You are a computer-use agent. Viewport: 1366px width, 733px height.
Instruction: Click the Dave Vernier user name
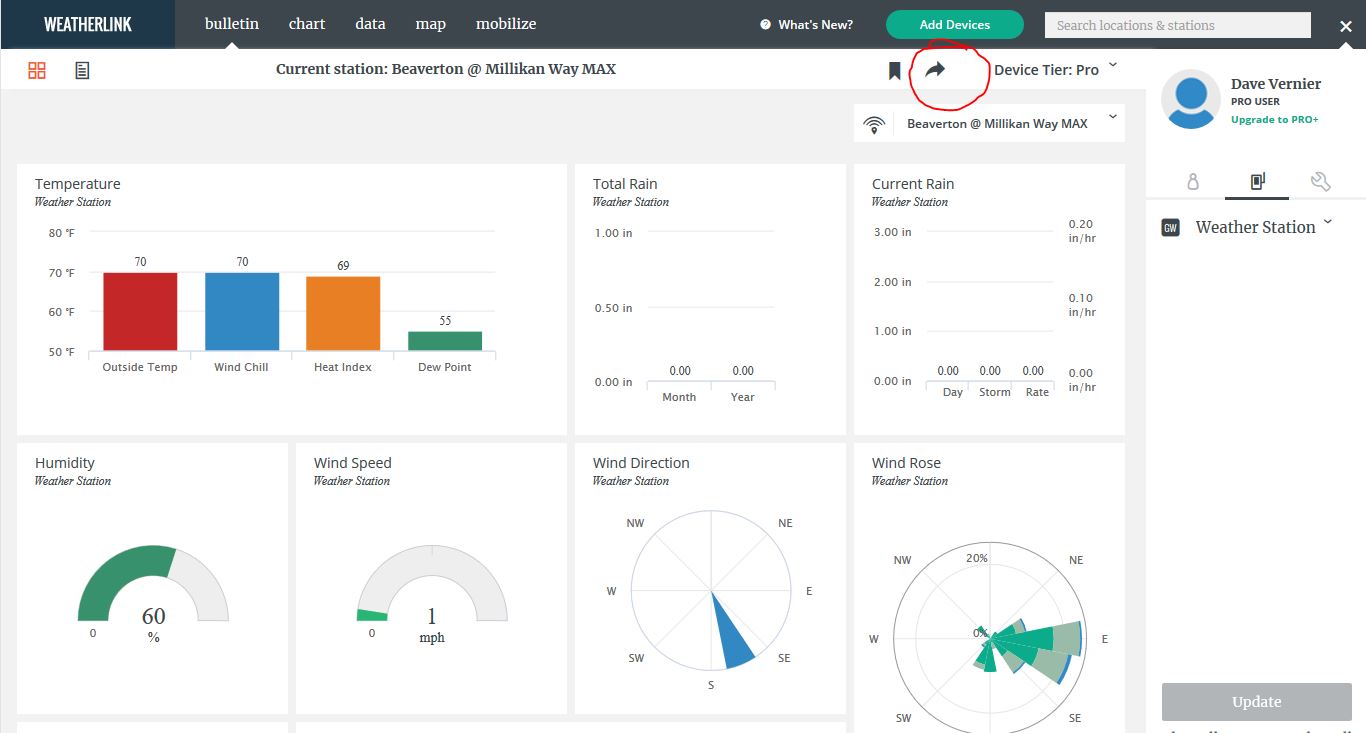point(1276,84)
